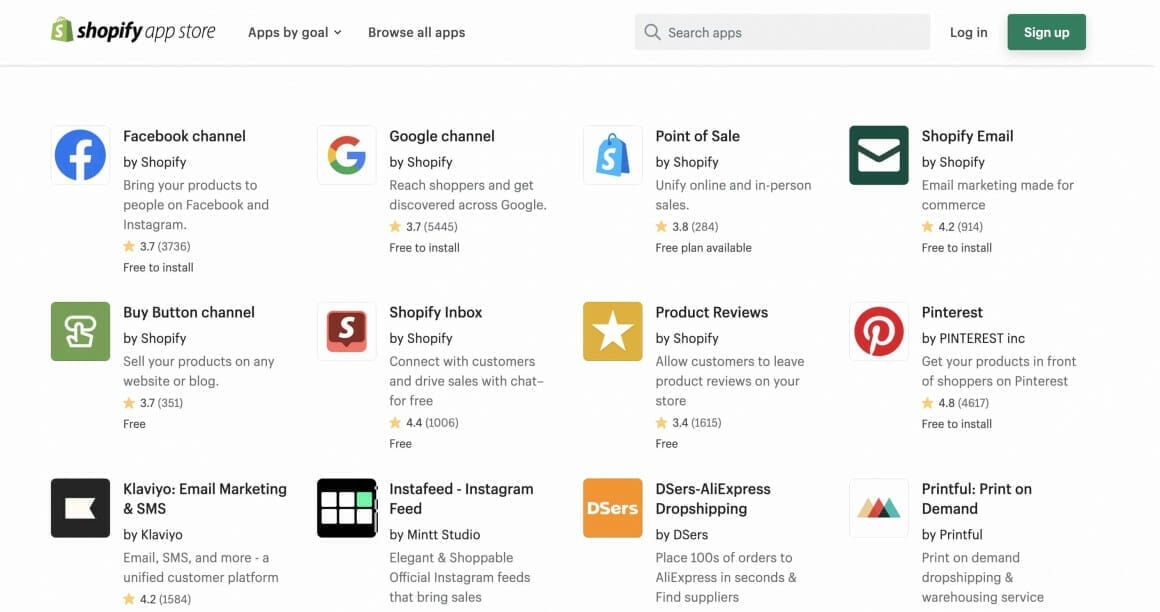Open Browse all apps
1160x612 pixels.
(x=416, y=32)
